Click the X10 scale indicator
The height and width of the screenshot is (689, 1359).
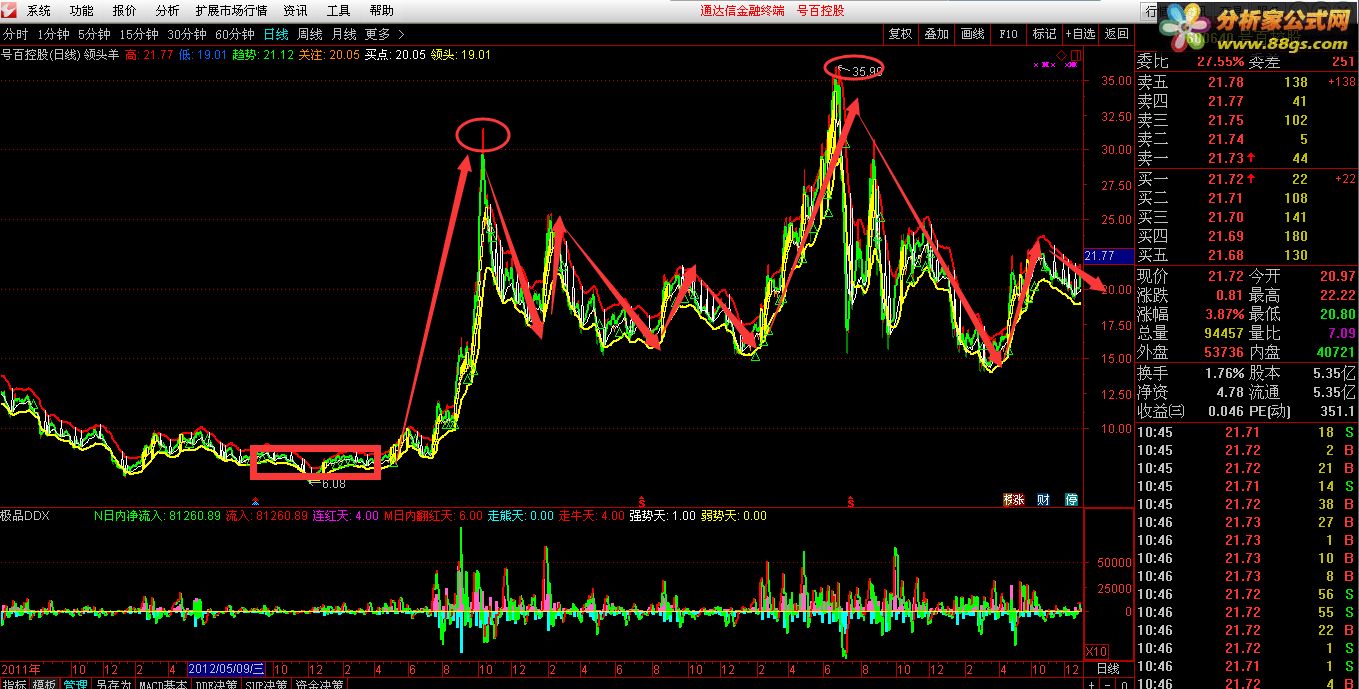(x=1096, y=651)
